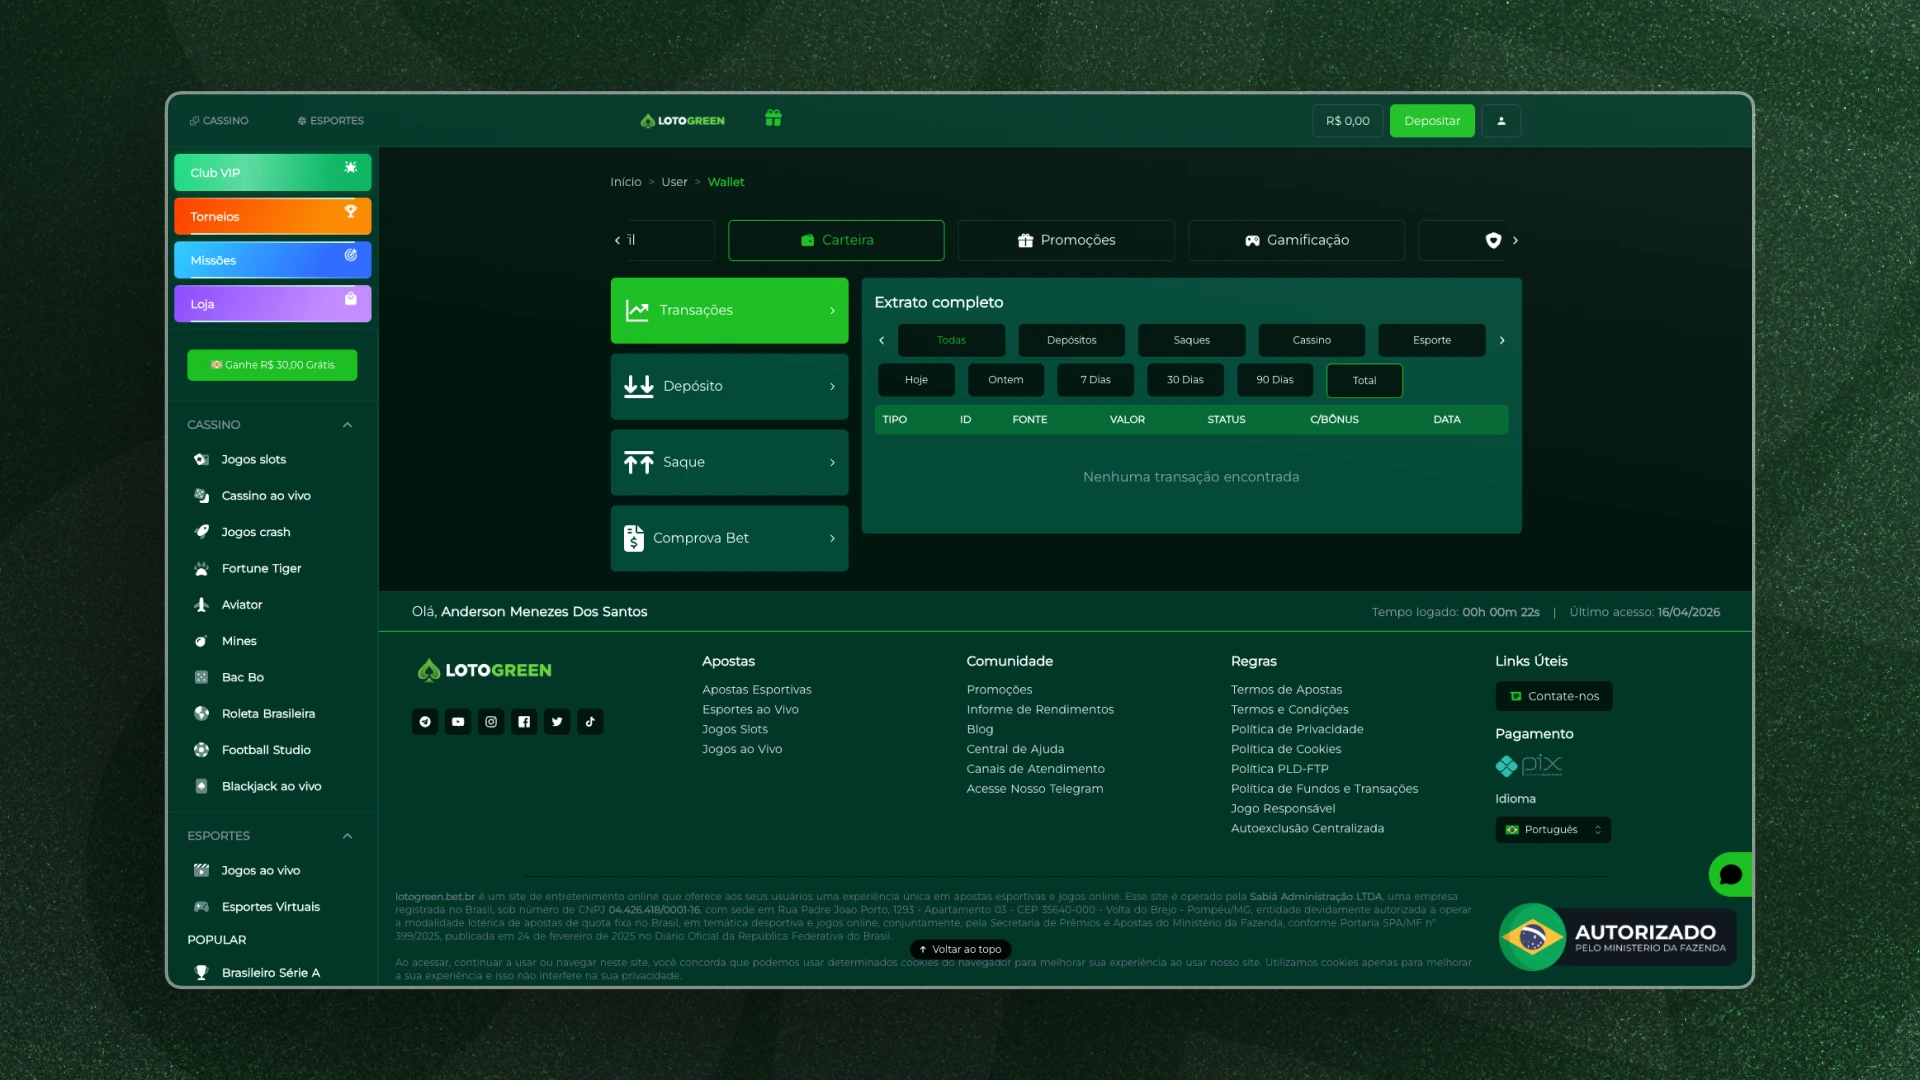
Task: Open Central de Ajuda footer link
Action: point(1015,749)
